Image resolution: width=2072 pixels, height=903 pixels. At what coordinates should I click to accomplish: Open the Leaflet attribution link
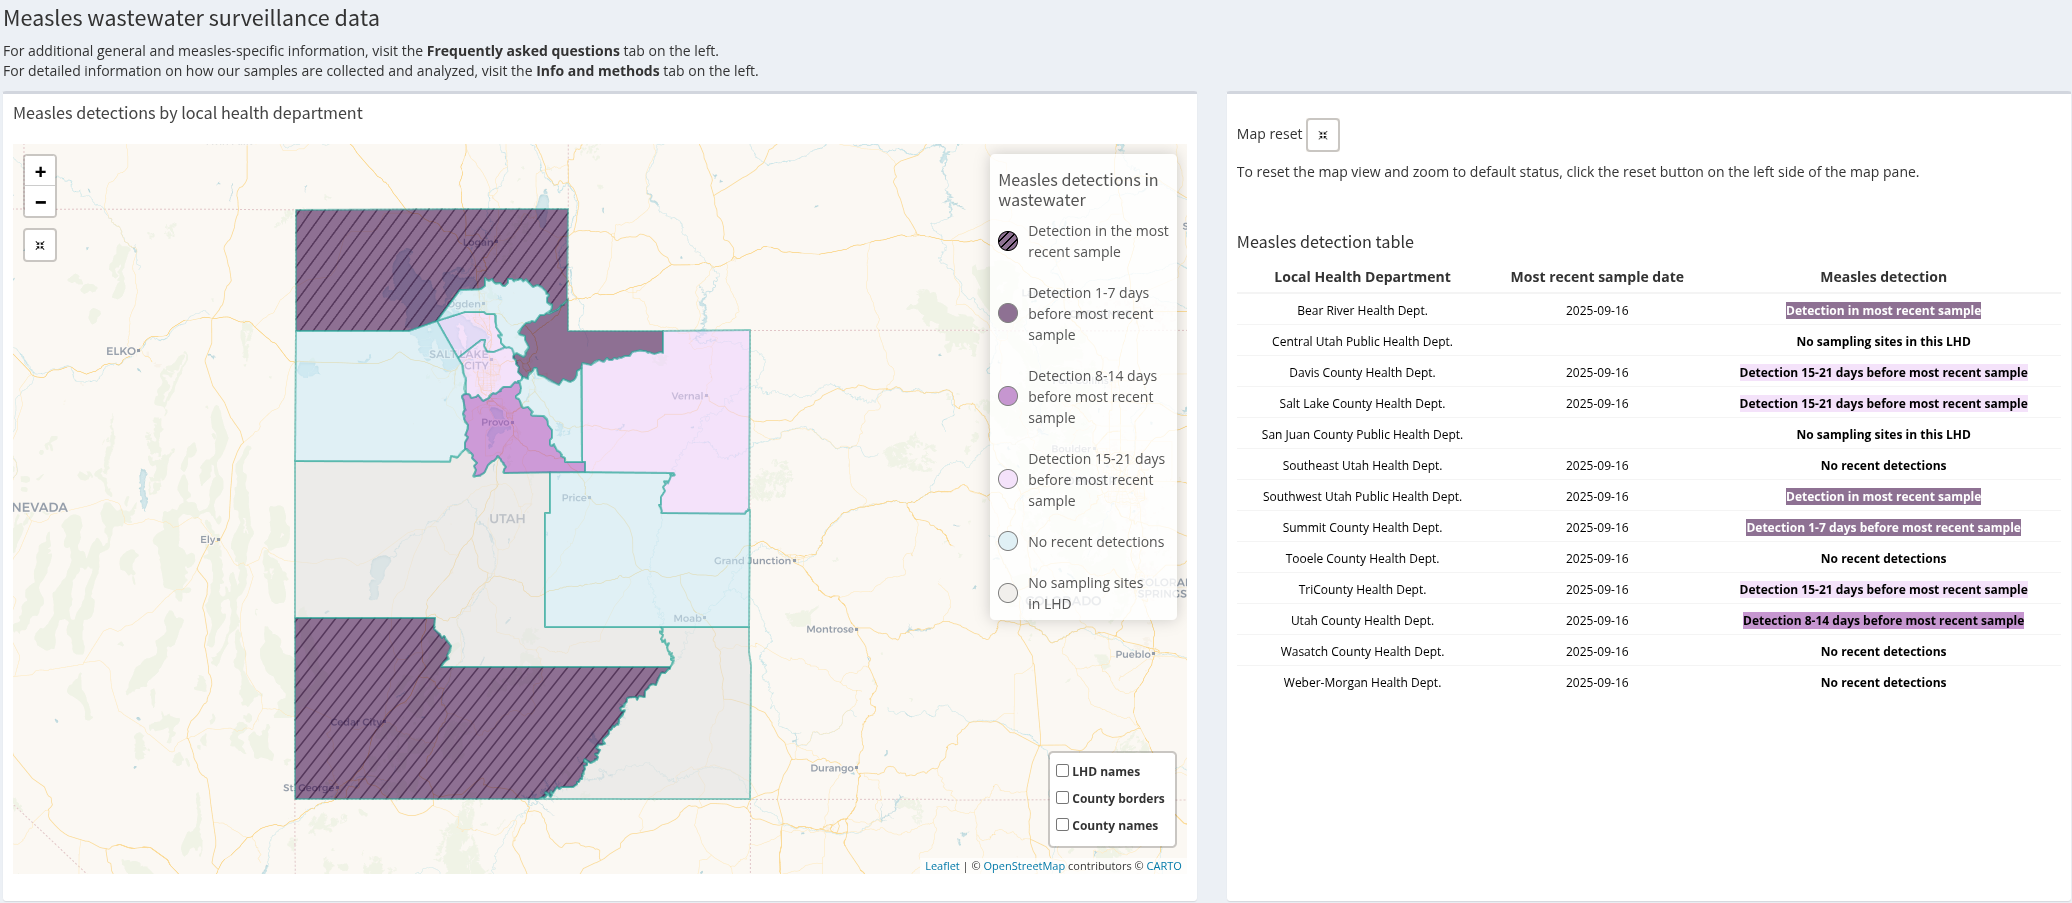[941, 866]
